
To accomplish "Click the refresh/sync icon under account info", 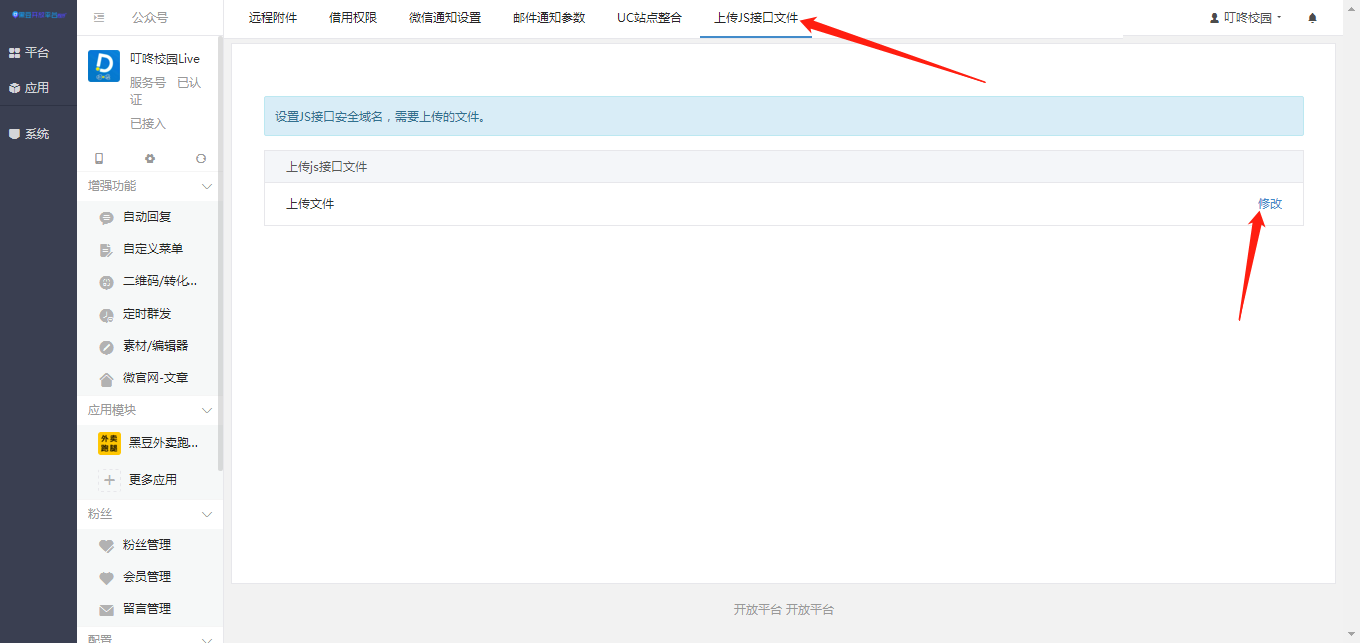I will click(x=201, y=159).
